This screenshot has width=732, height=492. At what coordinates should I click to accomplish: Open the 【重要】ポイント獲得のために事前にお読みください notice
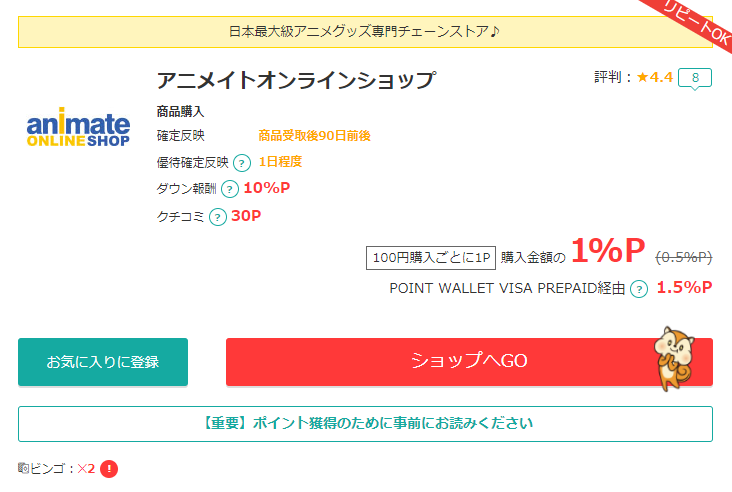click(x=366, y=424)
